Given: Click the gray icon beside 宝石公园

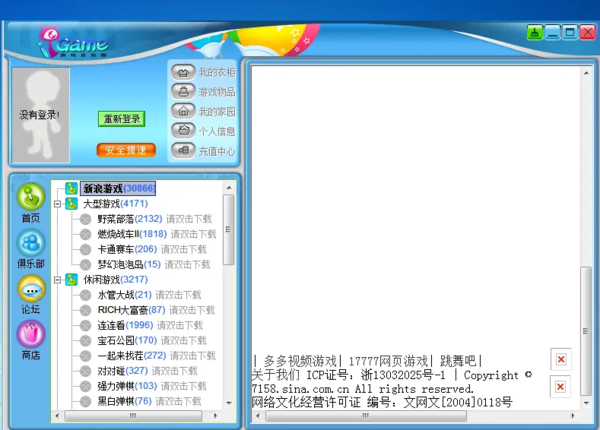Looking at the screenshot, I should point(85,340).
